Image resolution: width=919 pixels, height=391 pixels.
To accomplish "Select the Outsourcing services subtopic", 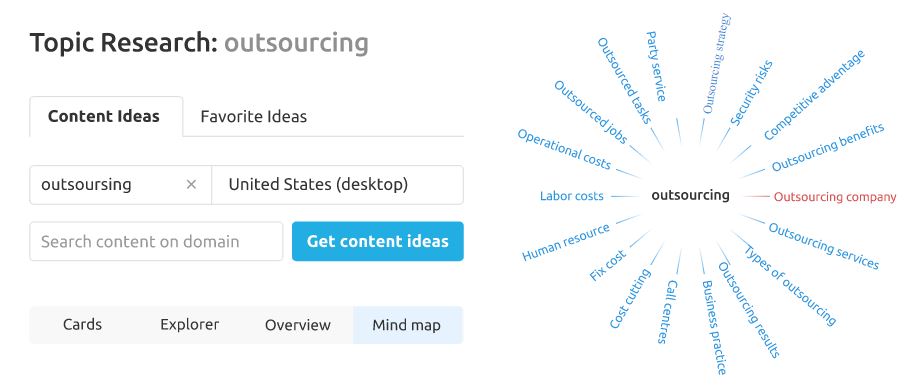I will pyautogui.click(x=823, y=246).
